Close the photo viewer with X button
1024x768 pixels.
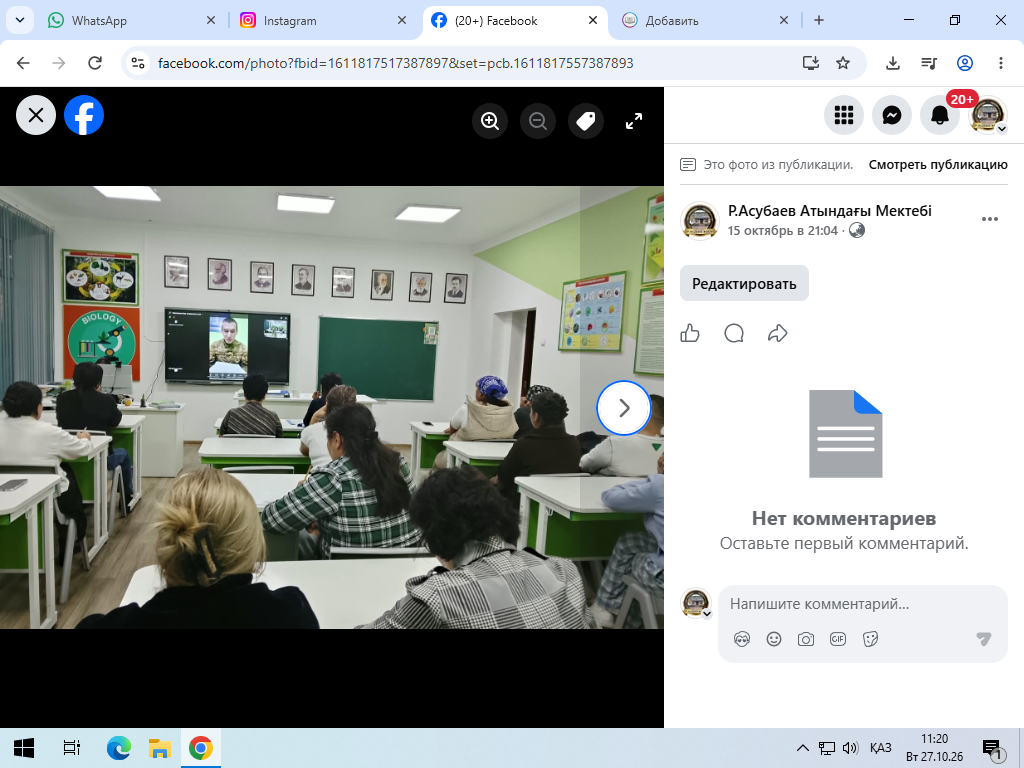pos(36,116)
